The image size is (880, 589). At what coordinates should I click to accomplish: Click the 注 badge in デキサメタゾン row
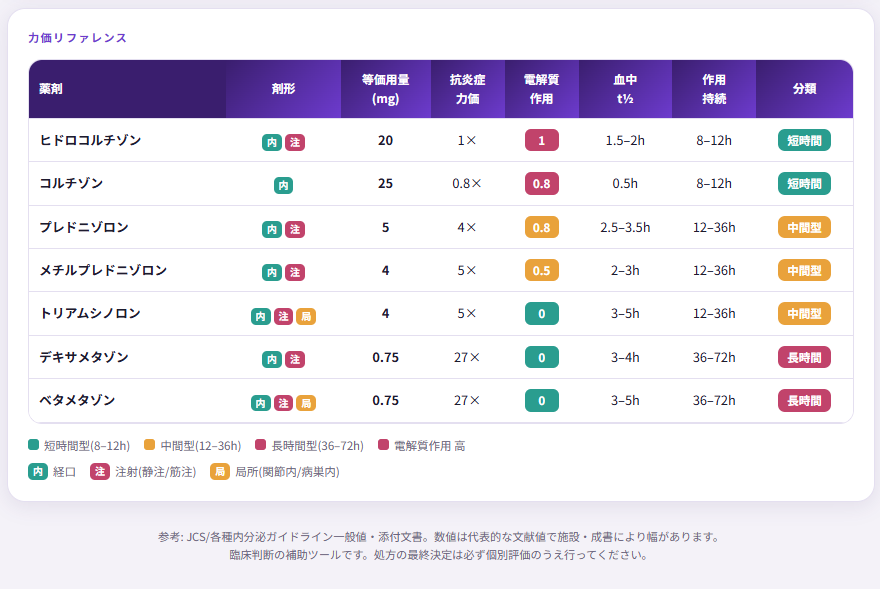point(295,359)
